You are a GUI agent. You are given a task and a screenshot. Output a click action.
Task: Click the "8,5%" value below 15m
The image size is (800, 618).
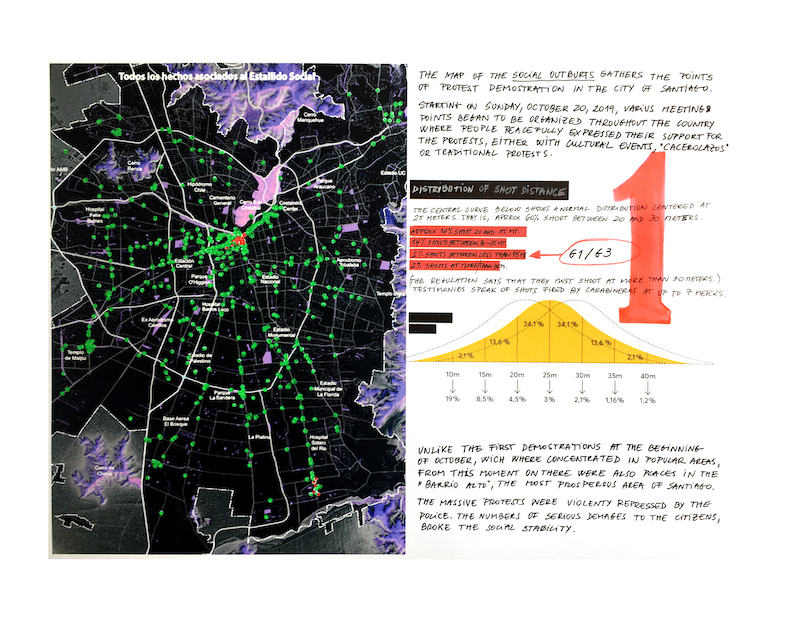click(485, 399)
